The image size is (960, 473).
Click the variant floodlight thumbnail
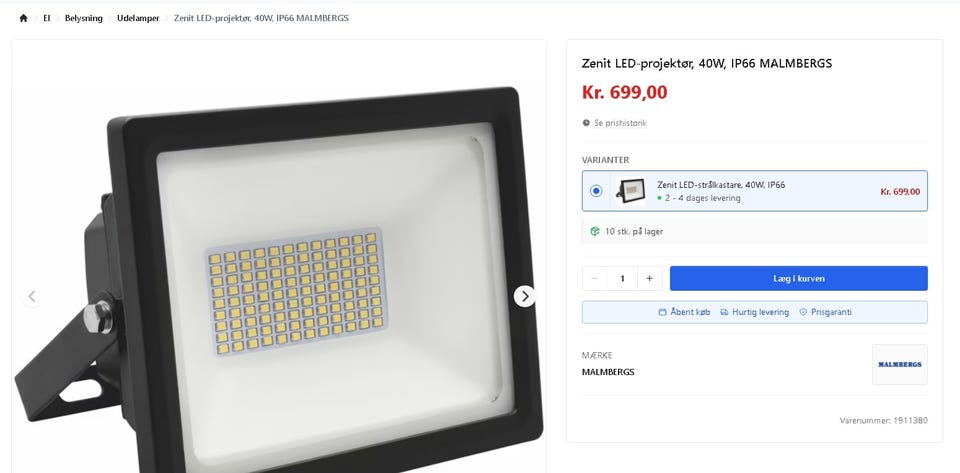[x=631, y=190]
